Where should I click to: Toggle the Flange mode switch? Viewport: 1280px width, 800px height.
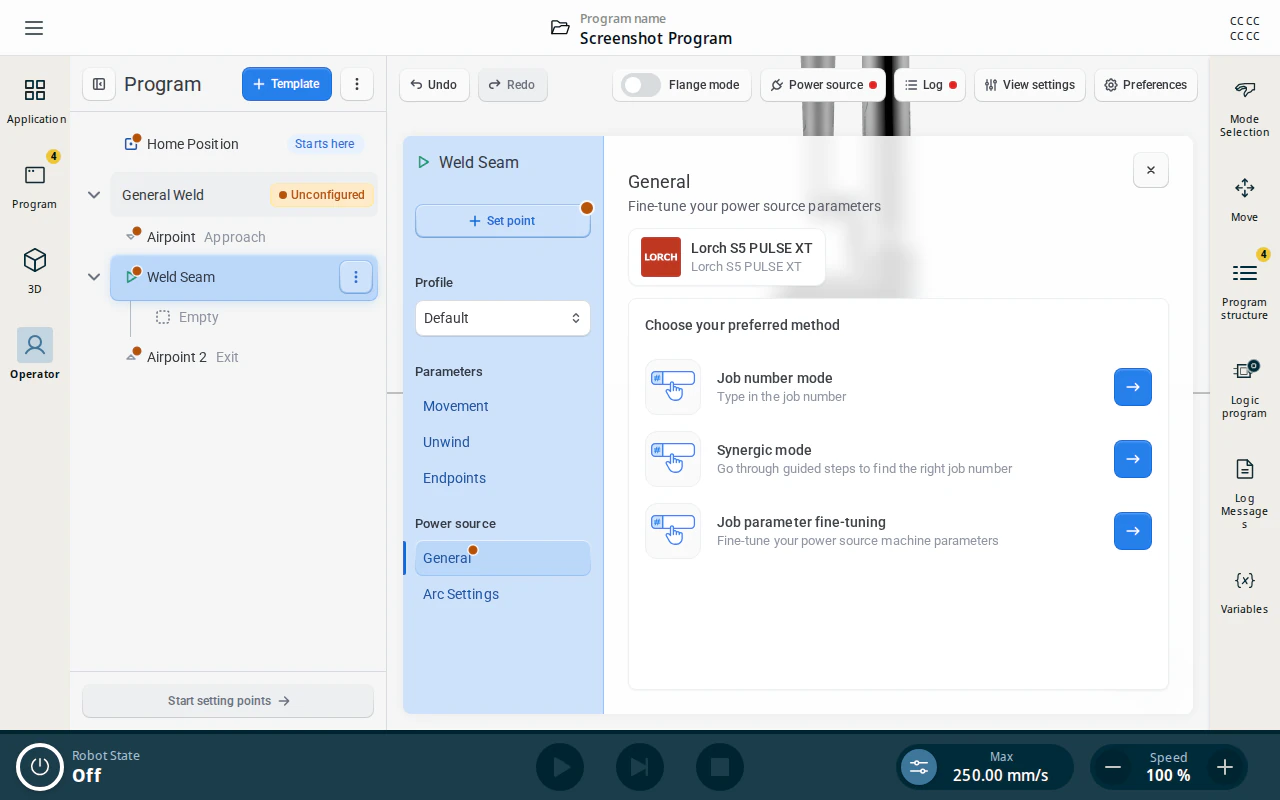[641, 85]
